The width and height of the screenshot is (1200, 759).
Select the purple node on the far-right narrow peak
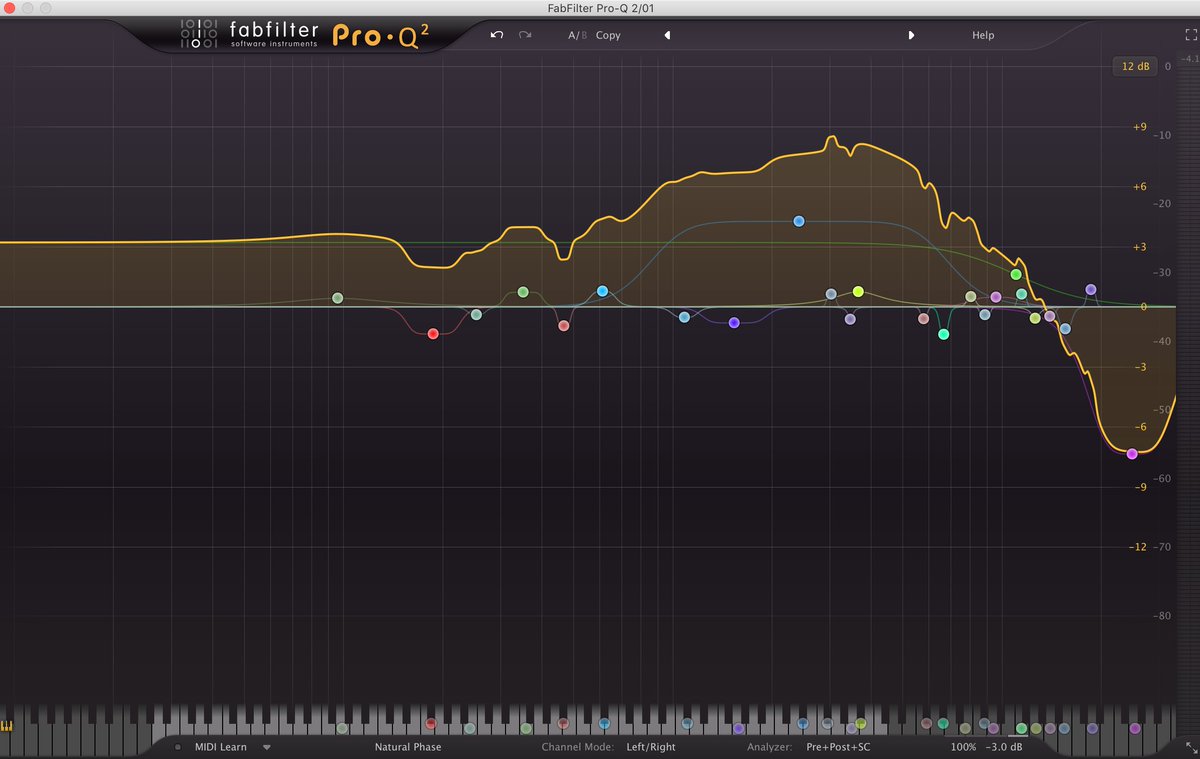[x=1091, y=289]
